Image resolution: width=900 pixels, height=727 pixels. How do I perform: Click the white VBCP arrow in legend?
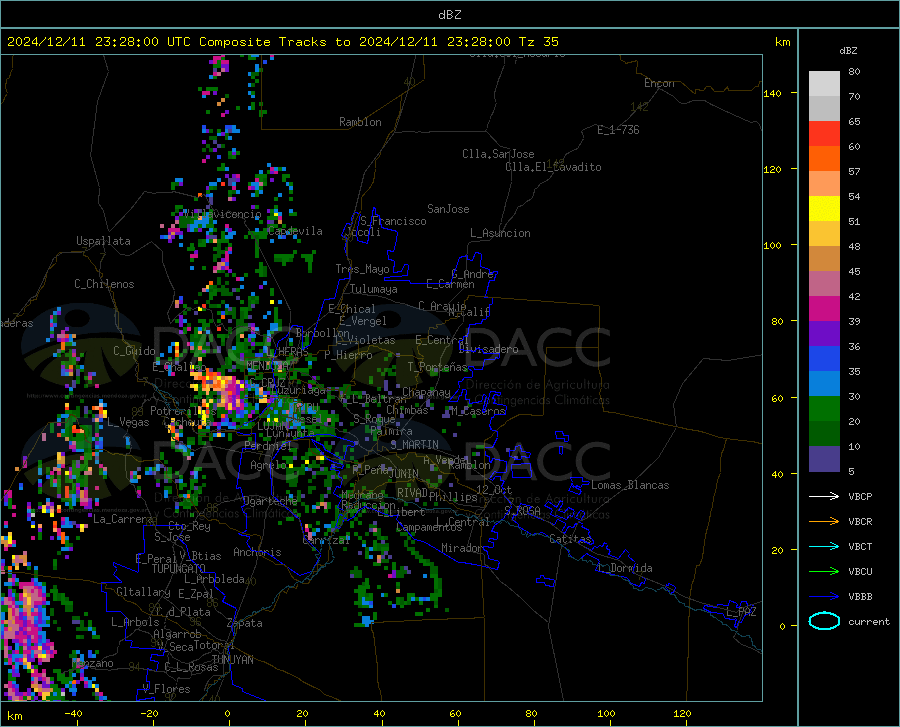(824, 496)
